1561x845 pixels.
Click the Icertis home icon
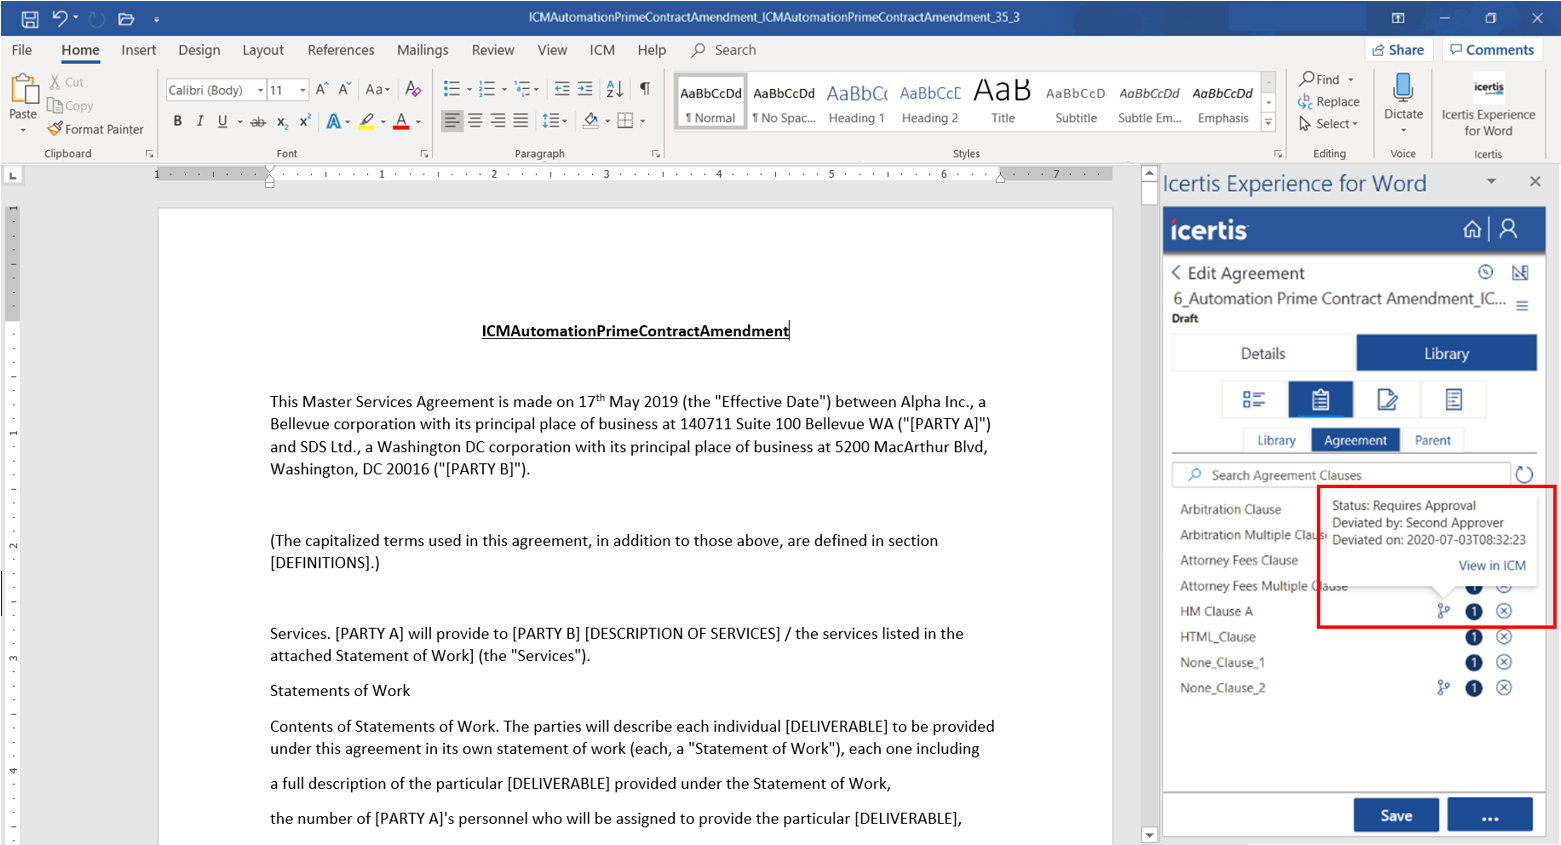coord(1471,230)
